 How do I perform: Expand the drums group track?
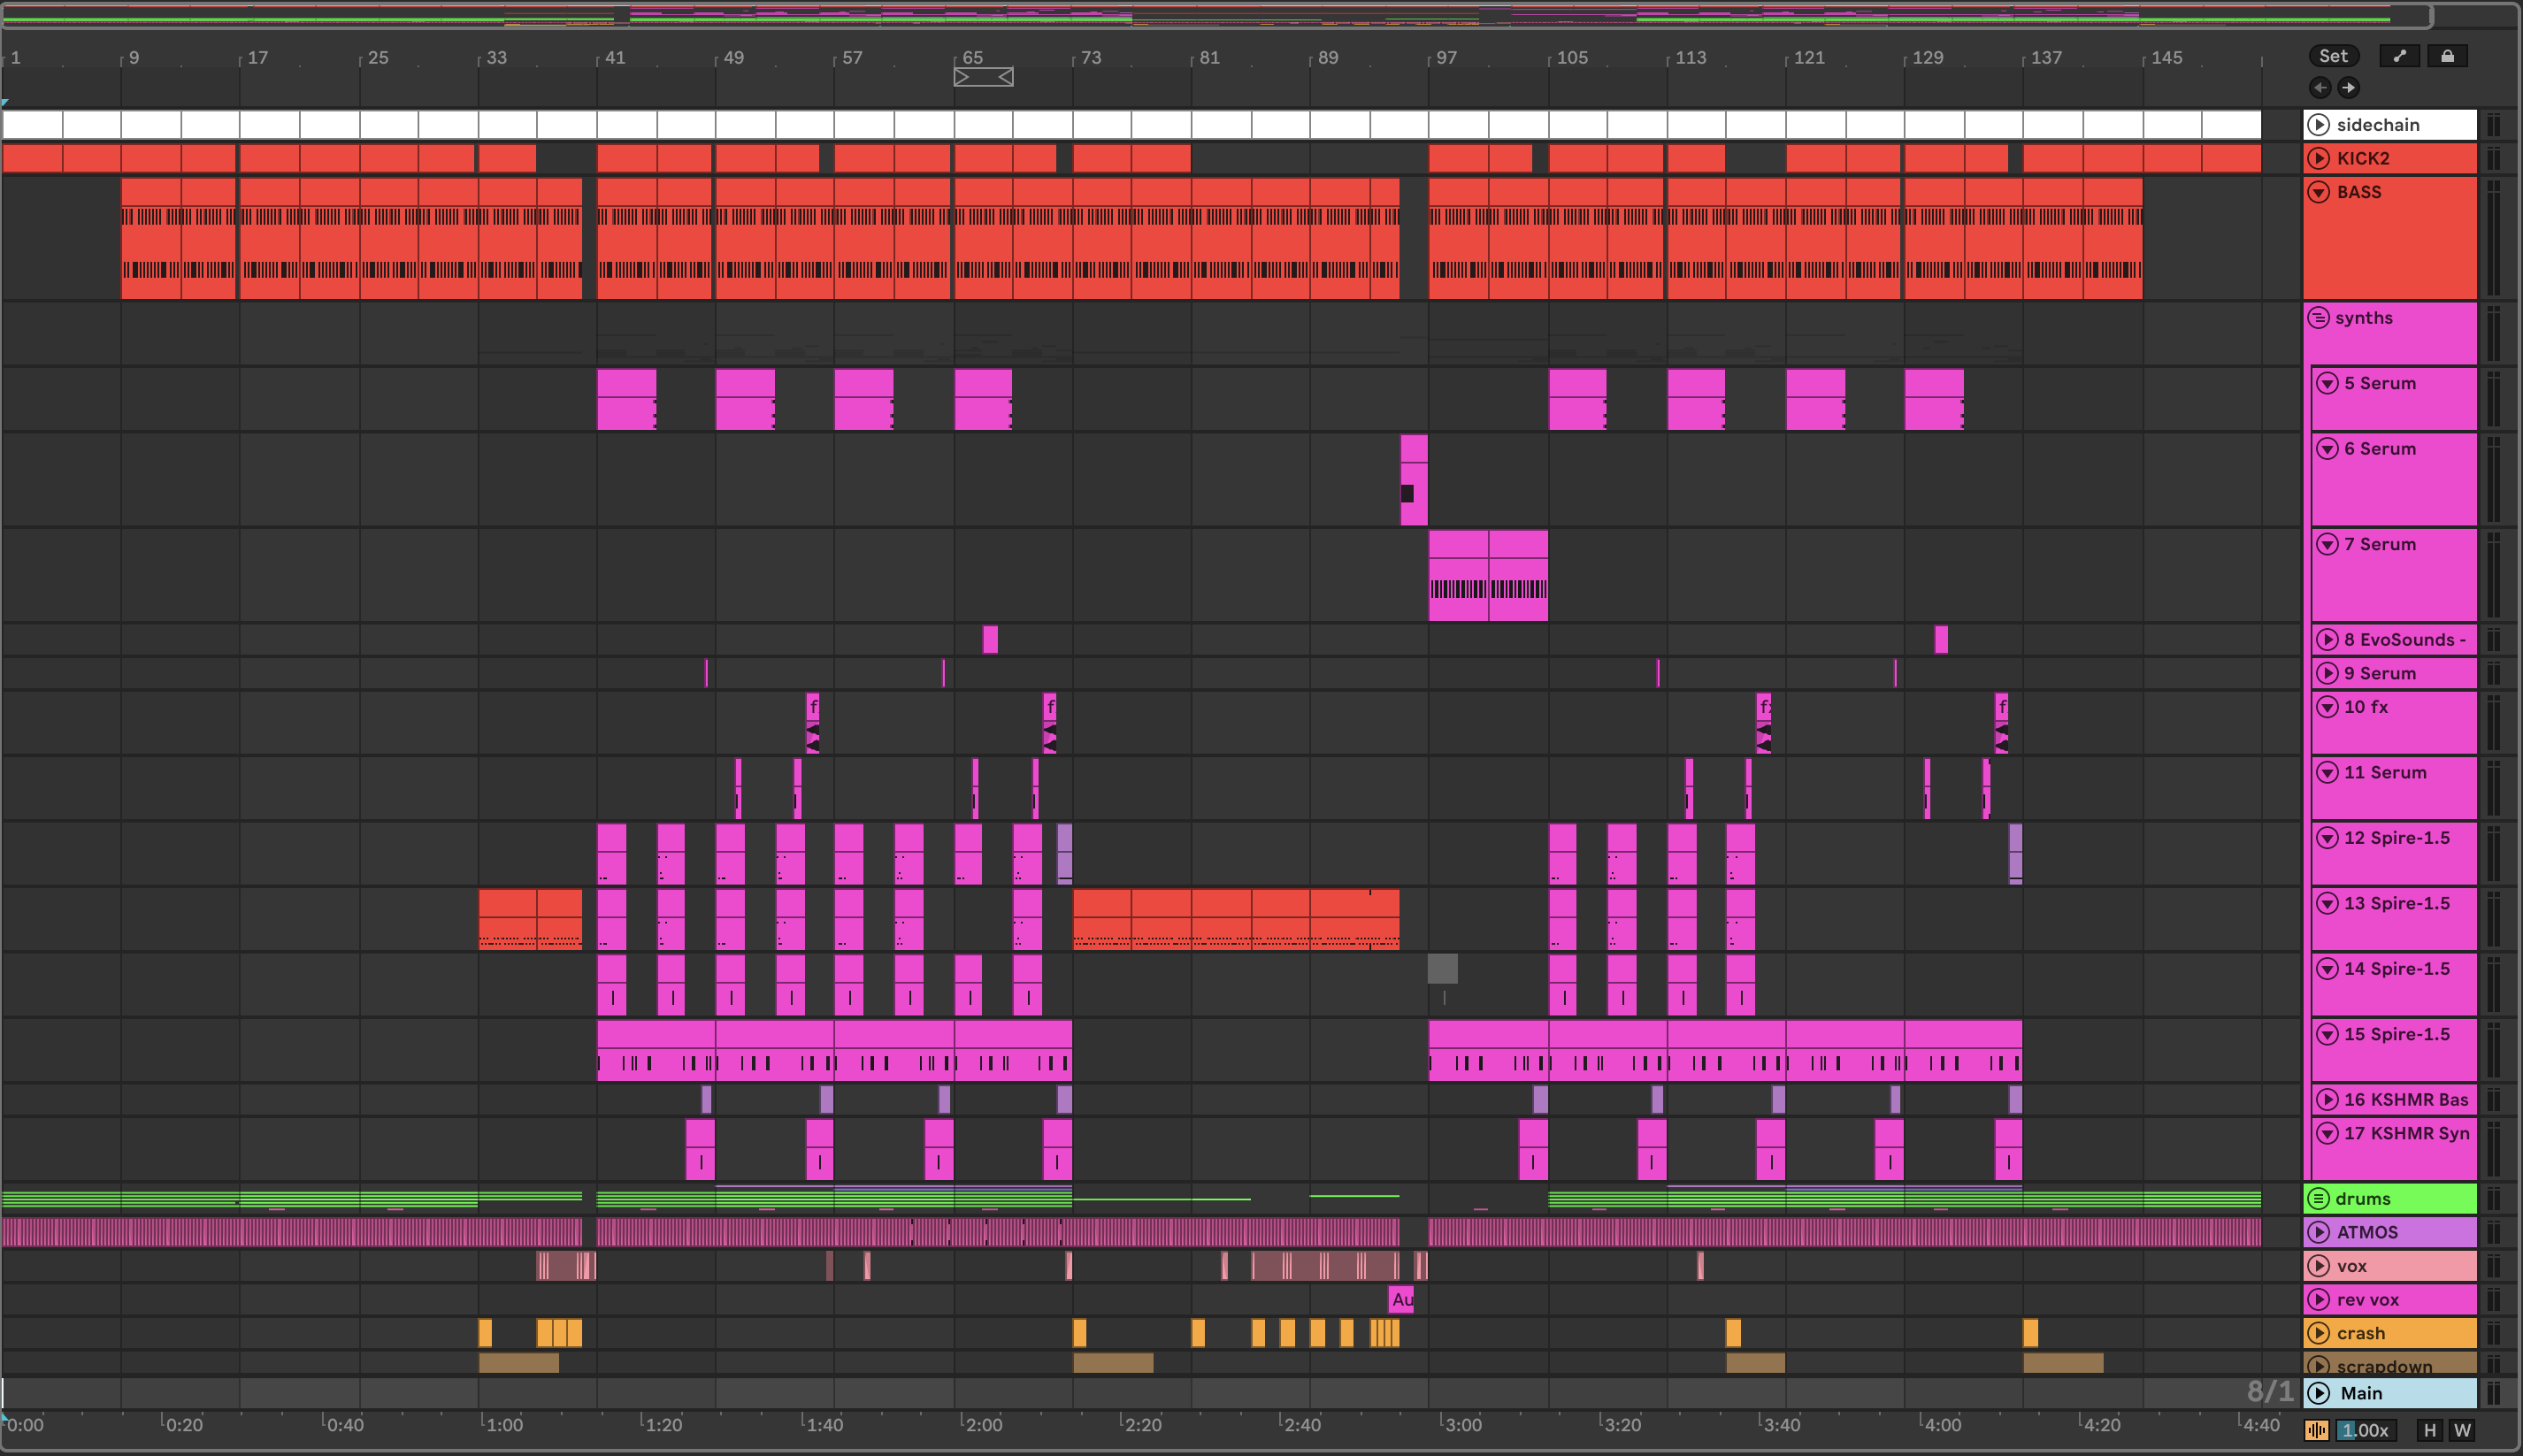2318,1198
